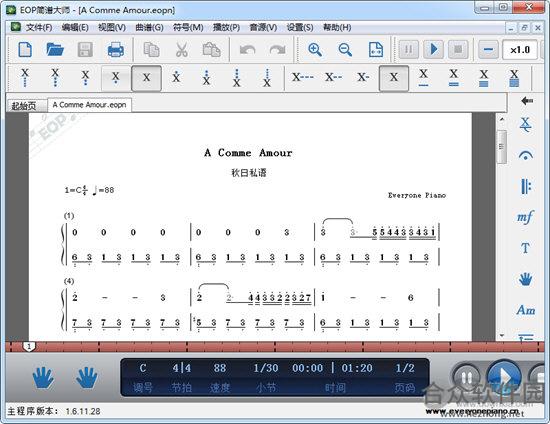Viewport: 550px width, 424px height.
Task: Redo the last action
Action: pyautogui.click(x=277, y=50)
